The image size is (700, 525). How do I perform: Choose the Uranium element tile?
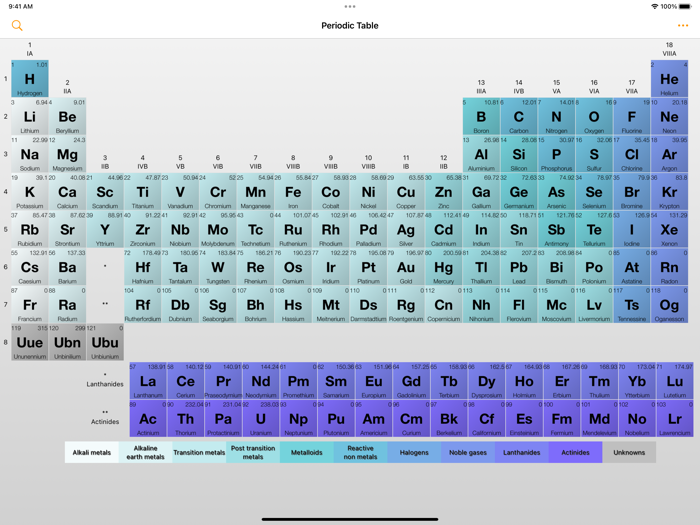tap(261, 418)
